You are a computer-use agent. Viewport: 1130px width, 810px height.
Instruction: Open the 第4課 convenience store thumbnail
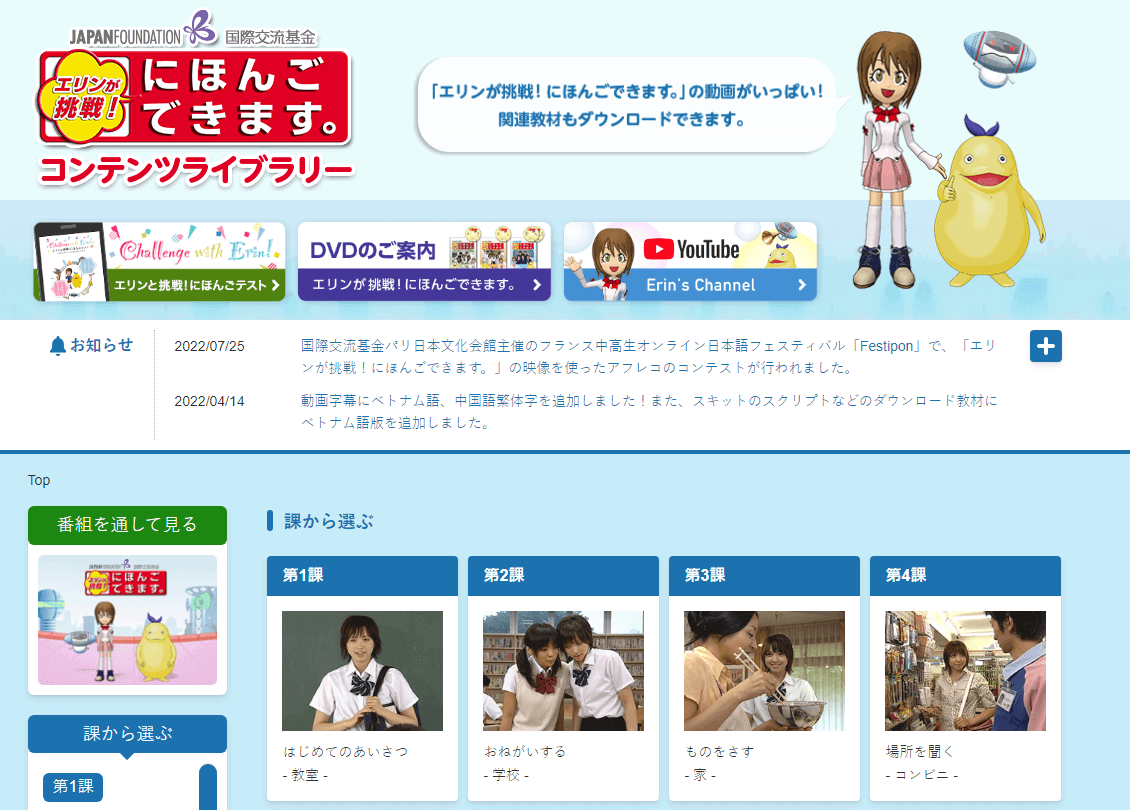coord(966,671)
